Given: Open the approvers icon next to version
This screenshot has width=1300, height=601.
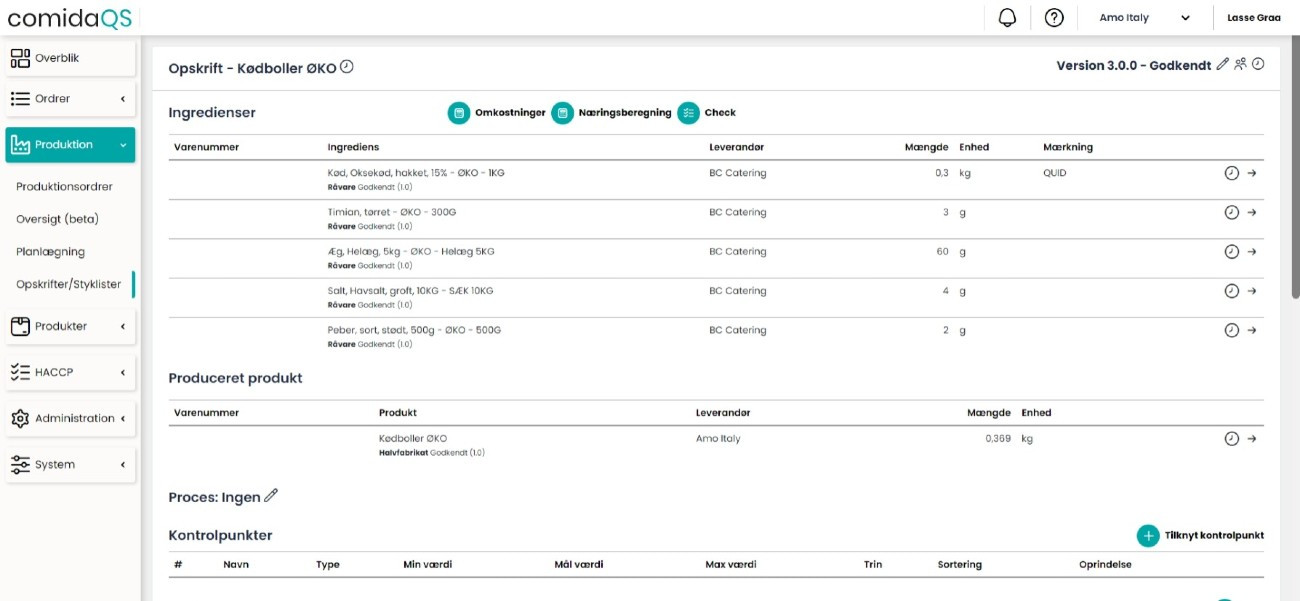Looking at the screenshot, I should click(x=1241, y=63).
